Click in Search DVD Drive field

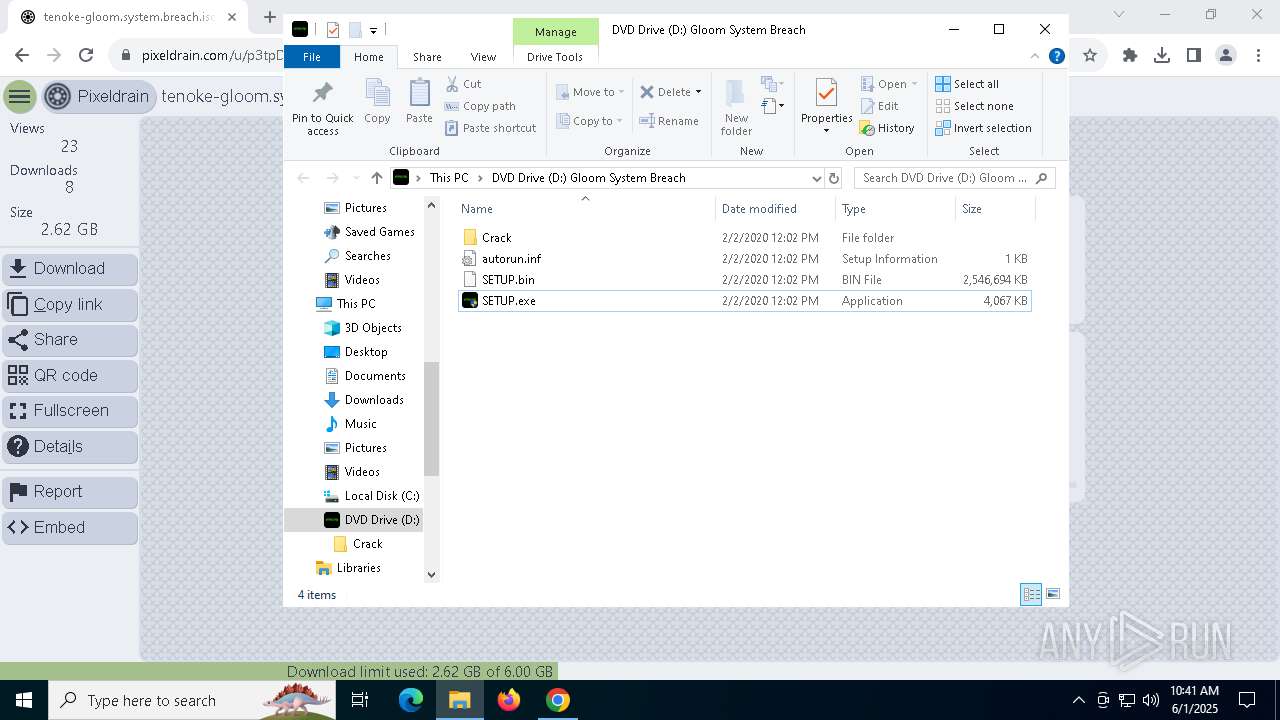click(945, 178)
